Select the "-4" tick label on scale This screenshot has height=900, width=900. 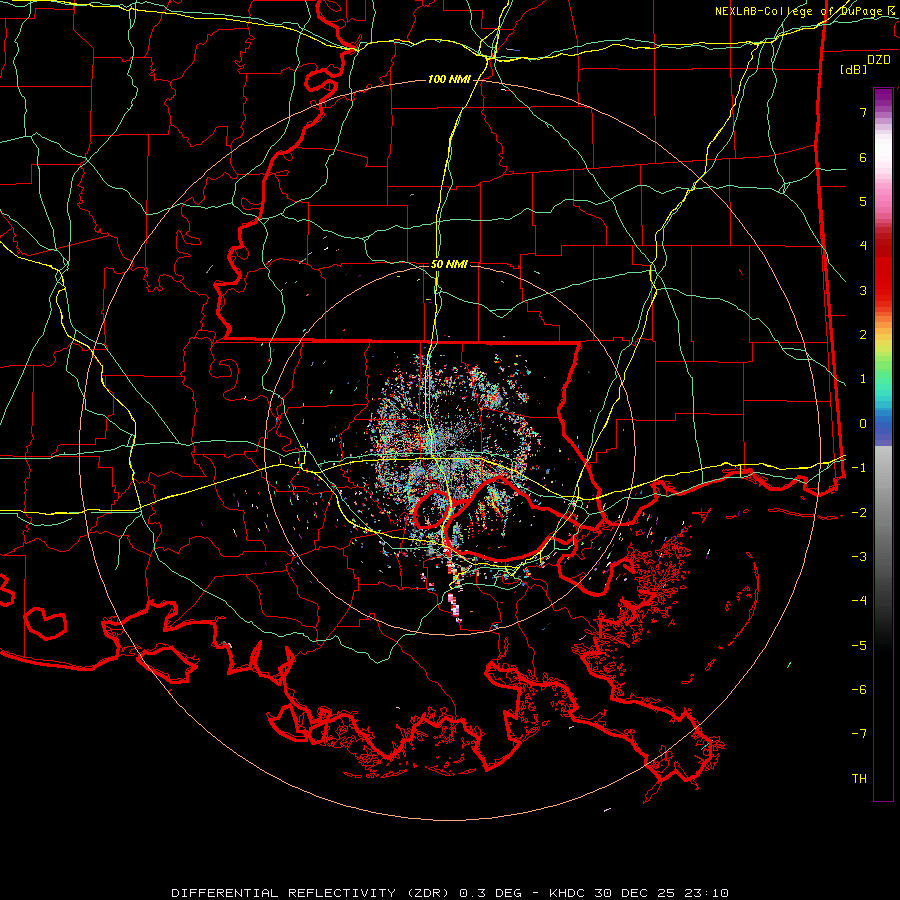pyautogui.click(x=859, y=601)
